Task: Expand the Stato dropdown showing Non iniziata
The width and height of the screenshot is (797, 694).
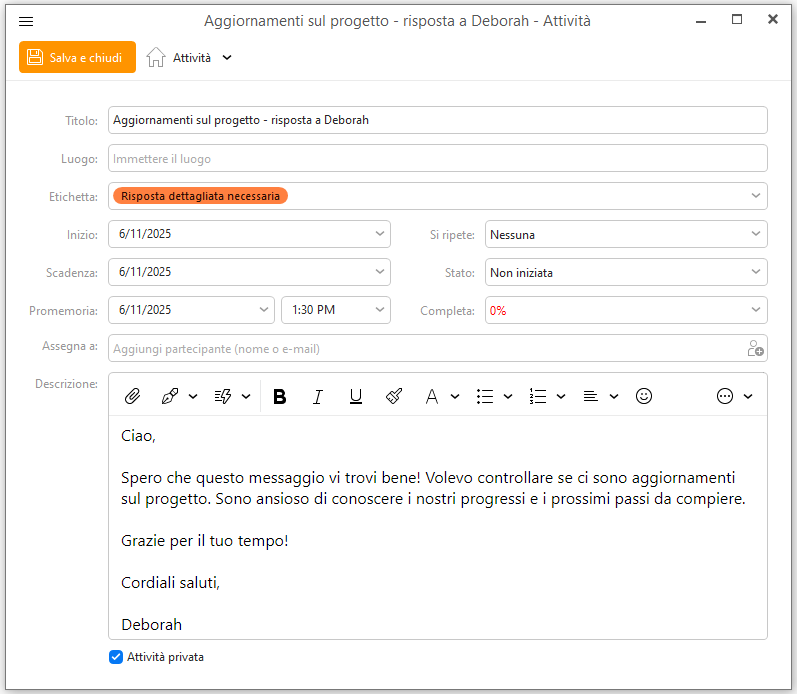Action: 626,273
